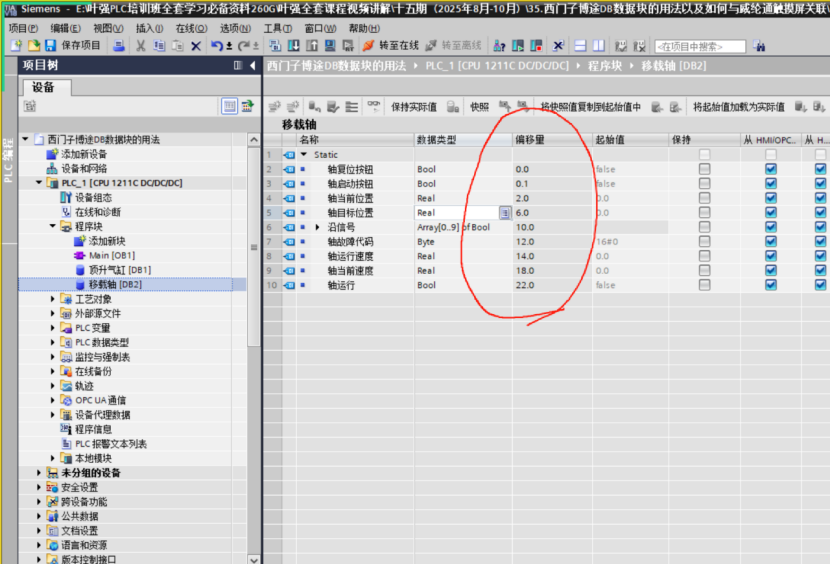
Task: Uncheck HMI/OPC accessible for 轴运行速度
Action: tap(771, 256)
